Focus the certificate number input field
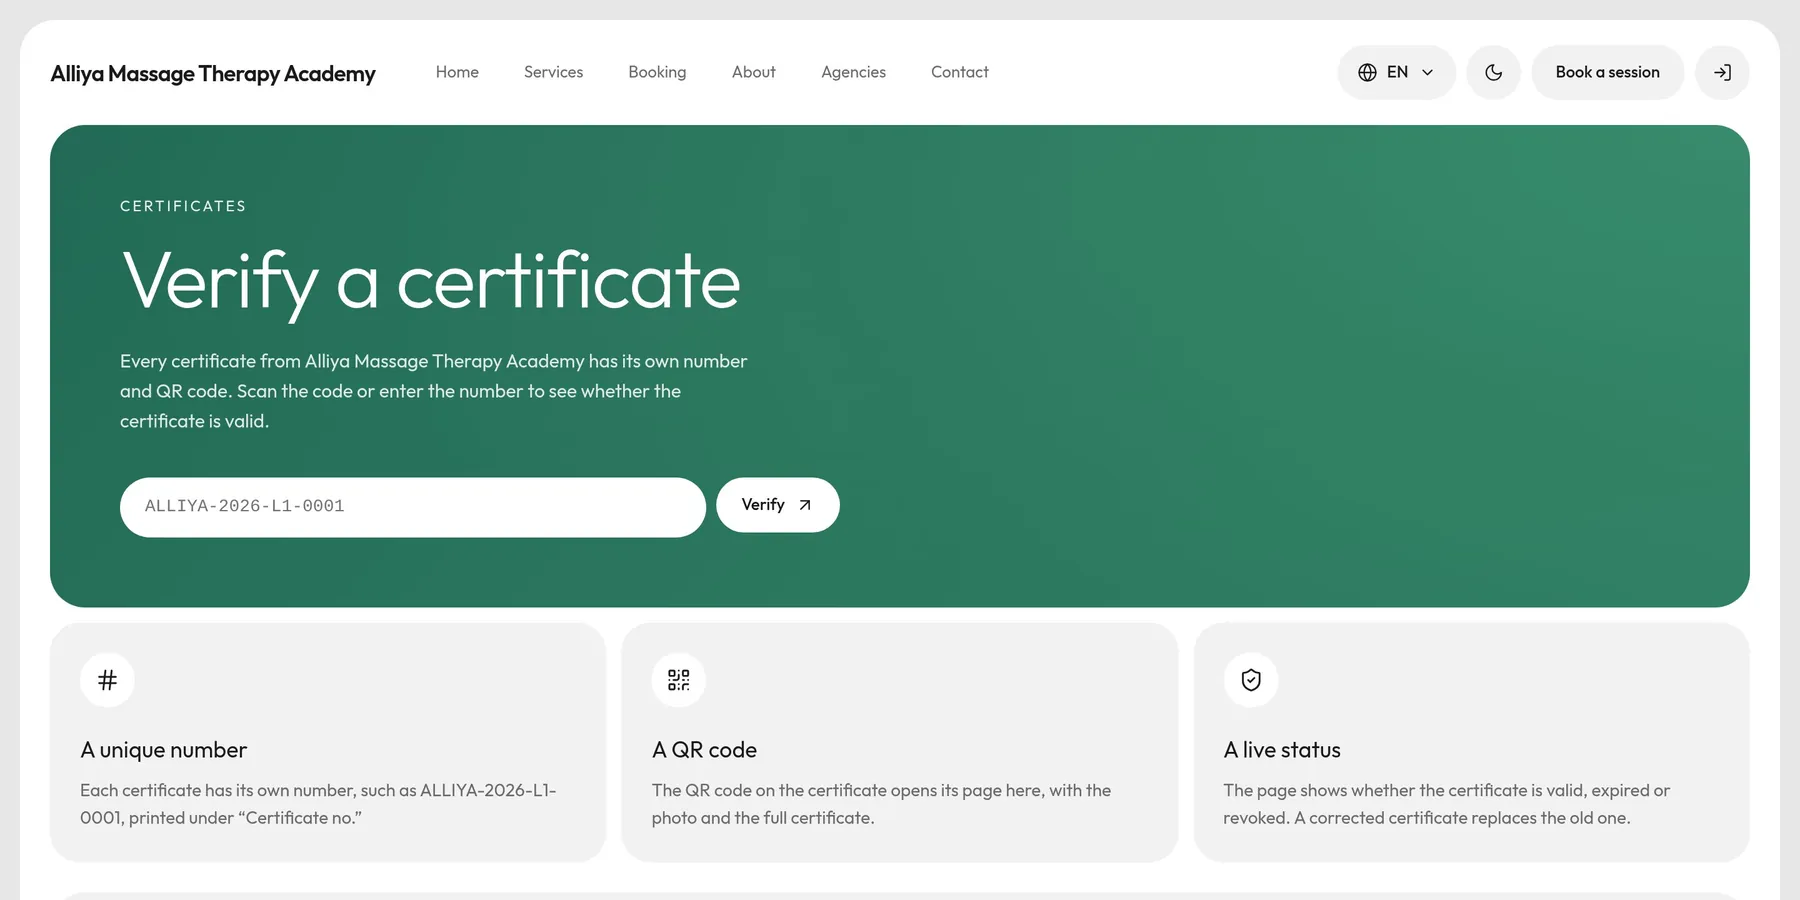1800x900 pixels. tap(413, 507)
